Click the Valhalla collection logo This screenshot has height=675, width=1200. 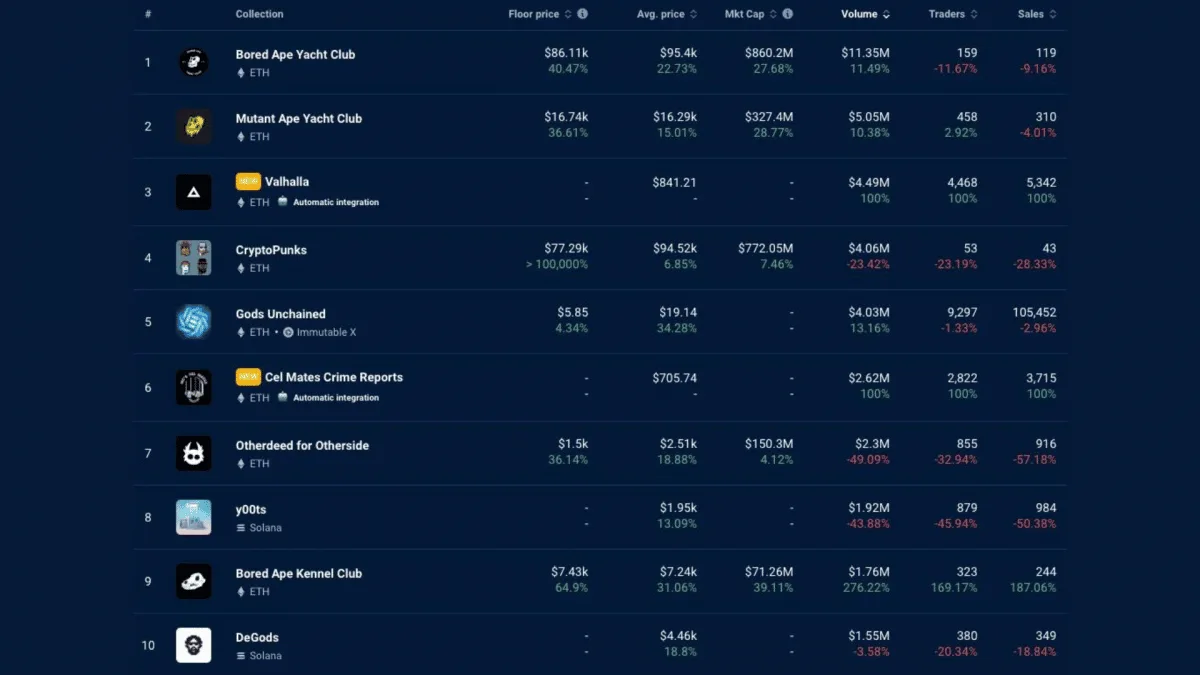[x=194, y=192]
